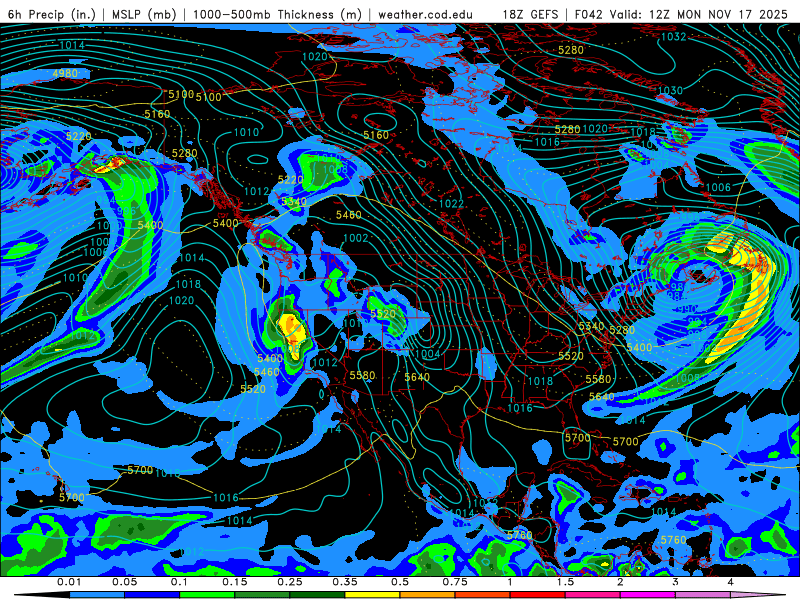Click the '1018' label near '5280 1020'
This screenshot has height=600, width=800.
point(642,132)
